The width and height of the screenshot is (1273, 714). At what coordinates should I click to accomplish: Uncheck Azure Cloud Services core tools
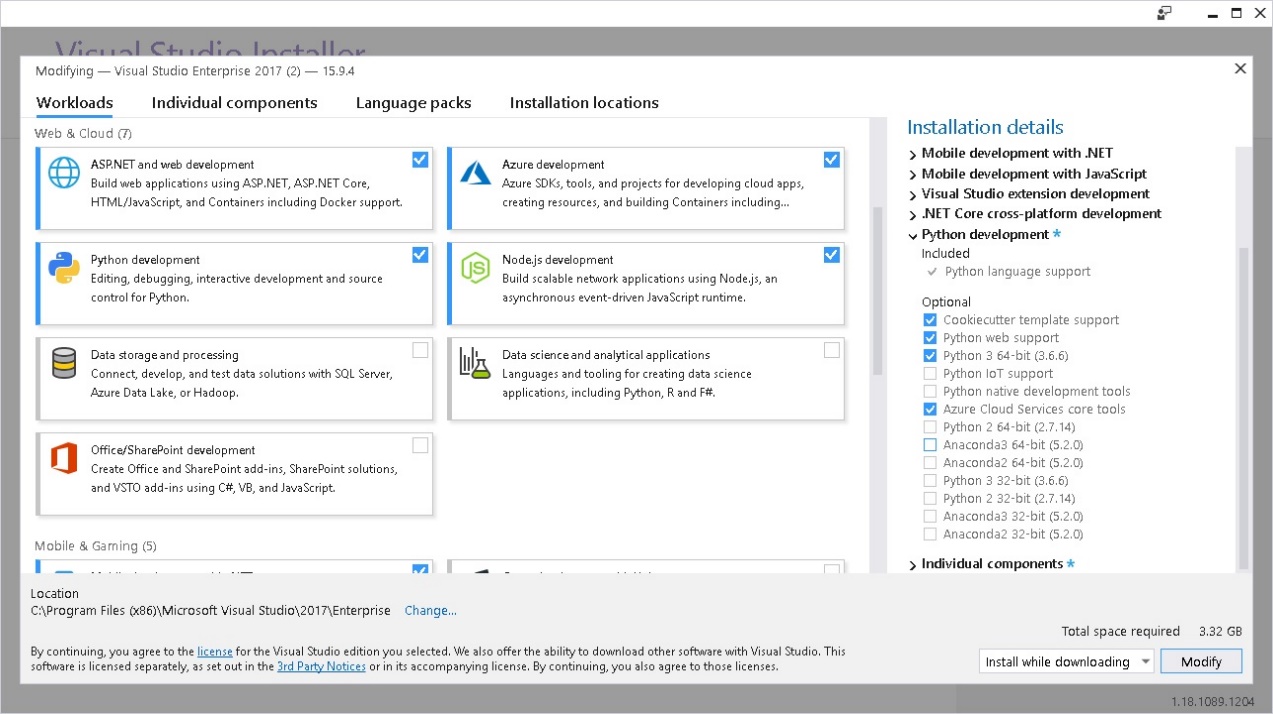click(x=930, y=409)
